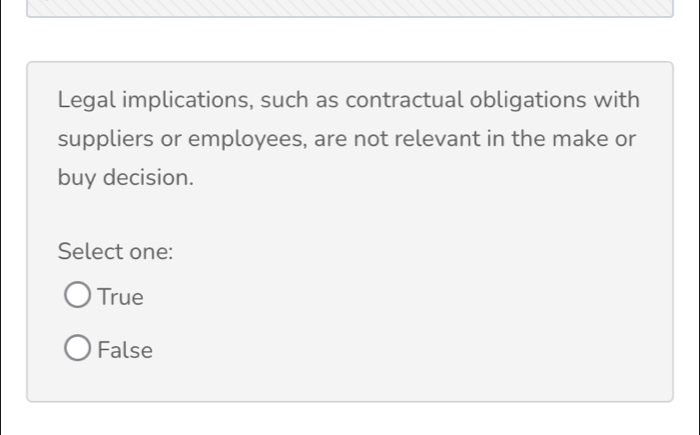700x435 pixels.
Task: Click the "True" answer label text
Action: (x=121, y=297)
